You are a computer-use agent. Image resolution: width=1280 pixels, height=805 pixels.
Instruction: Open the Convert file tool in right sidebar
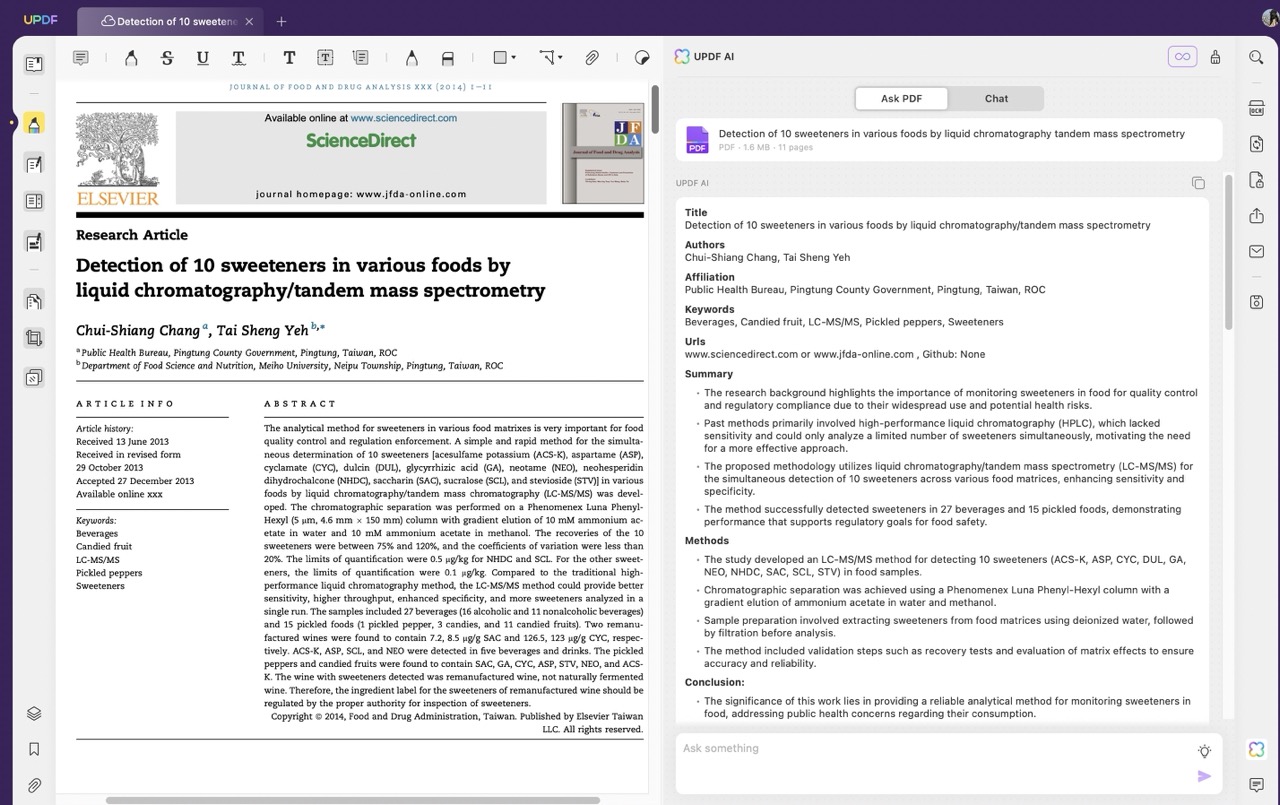1257,144
